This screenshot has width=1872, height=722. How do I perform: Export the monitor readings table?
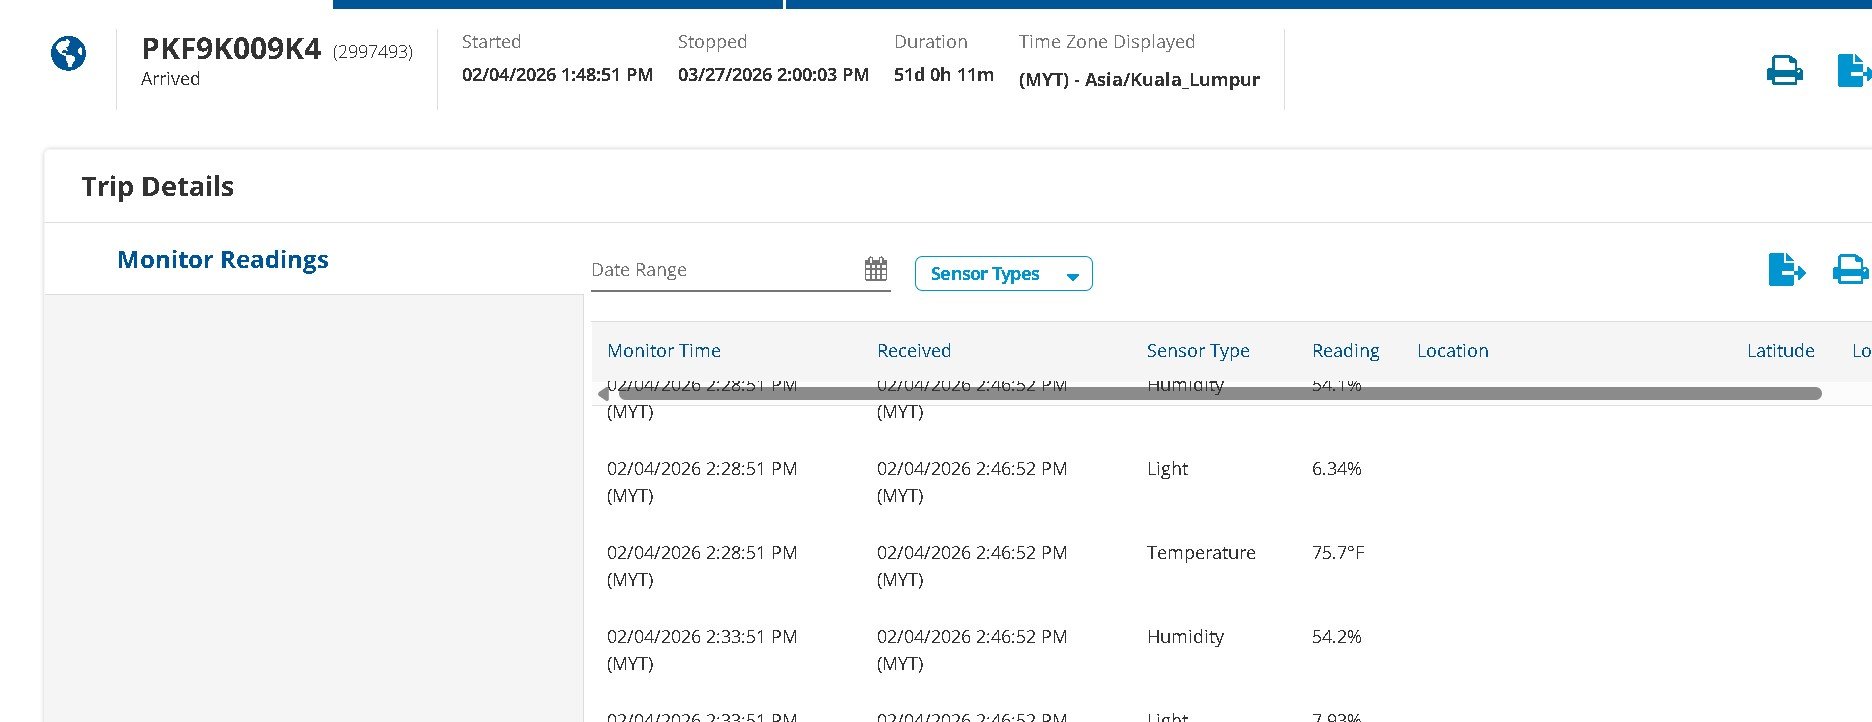coord(1786,270)
